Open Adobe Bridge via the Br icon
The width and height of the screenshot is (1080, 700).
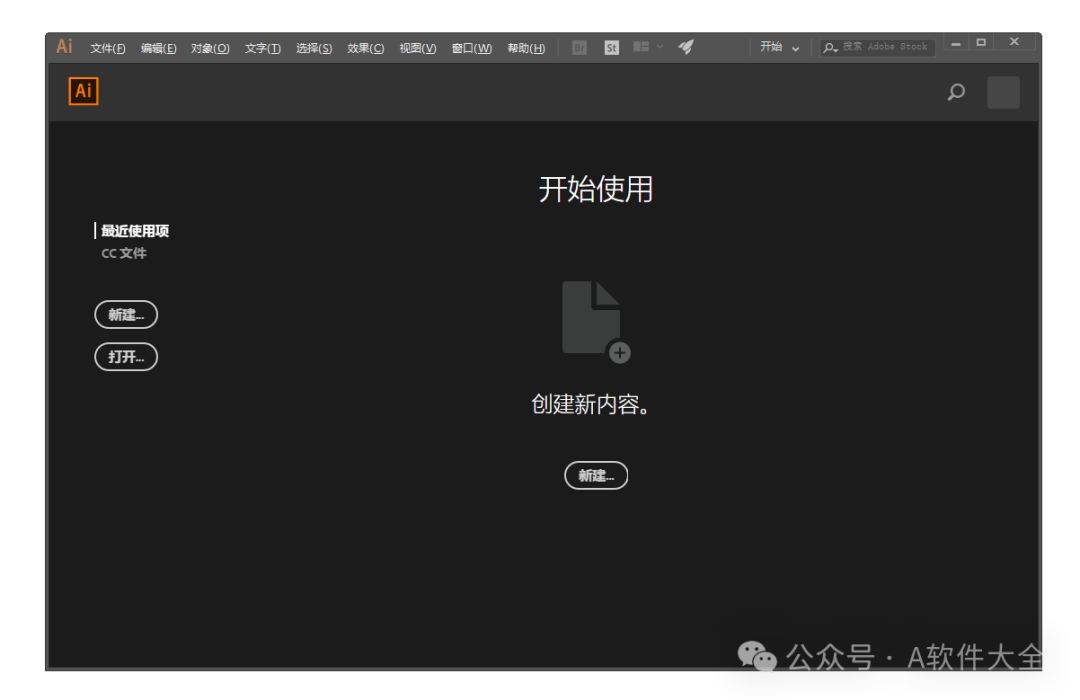(578, 46)
